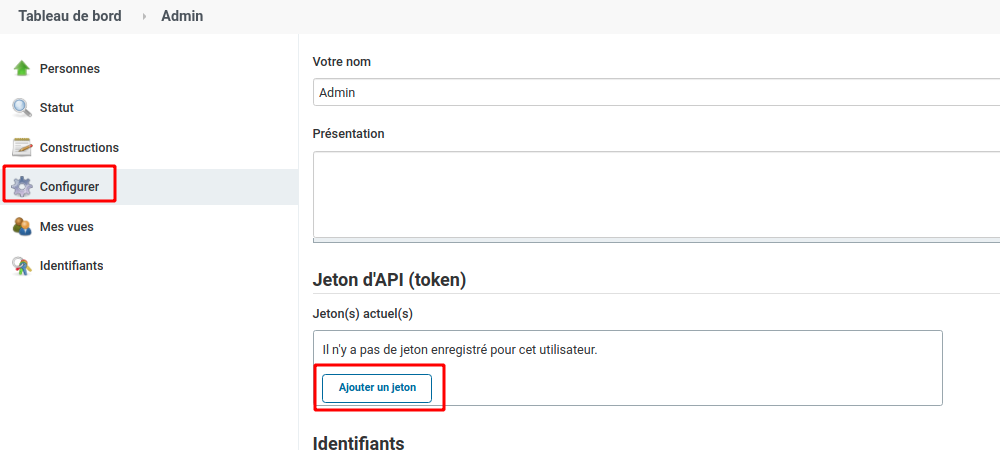The image size is (1000, 450).
Task: Open the Constructions sidebar link
Action: (79, 147)
